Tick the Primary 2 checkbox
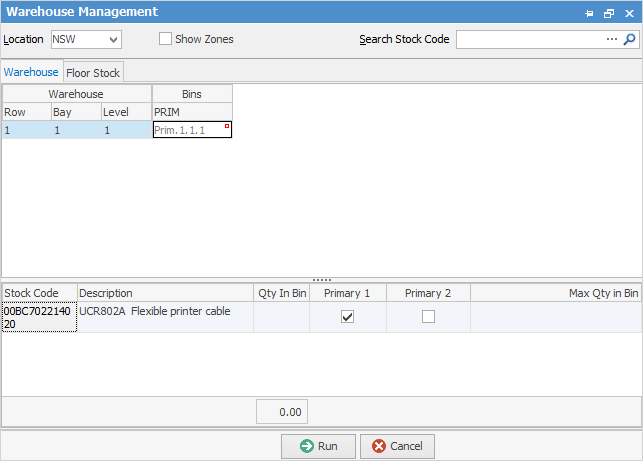 click(x=428, y=316)
